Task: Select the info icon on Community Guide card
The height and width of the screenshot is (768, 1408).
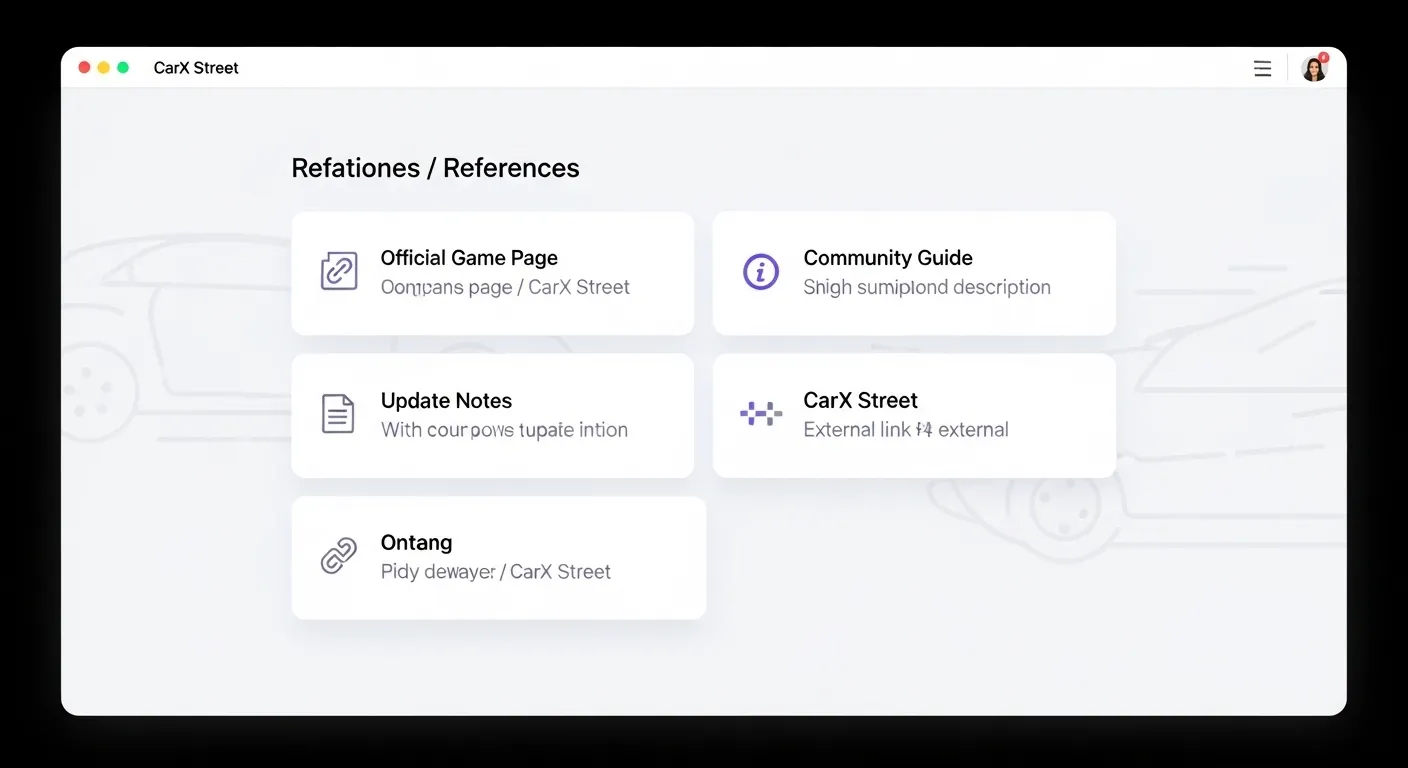Action: coord(761,271)
